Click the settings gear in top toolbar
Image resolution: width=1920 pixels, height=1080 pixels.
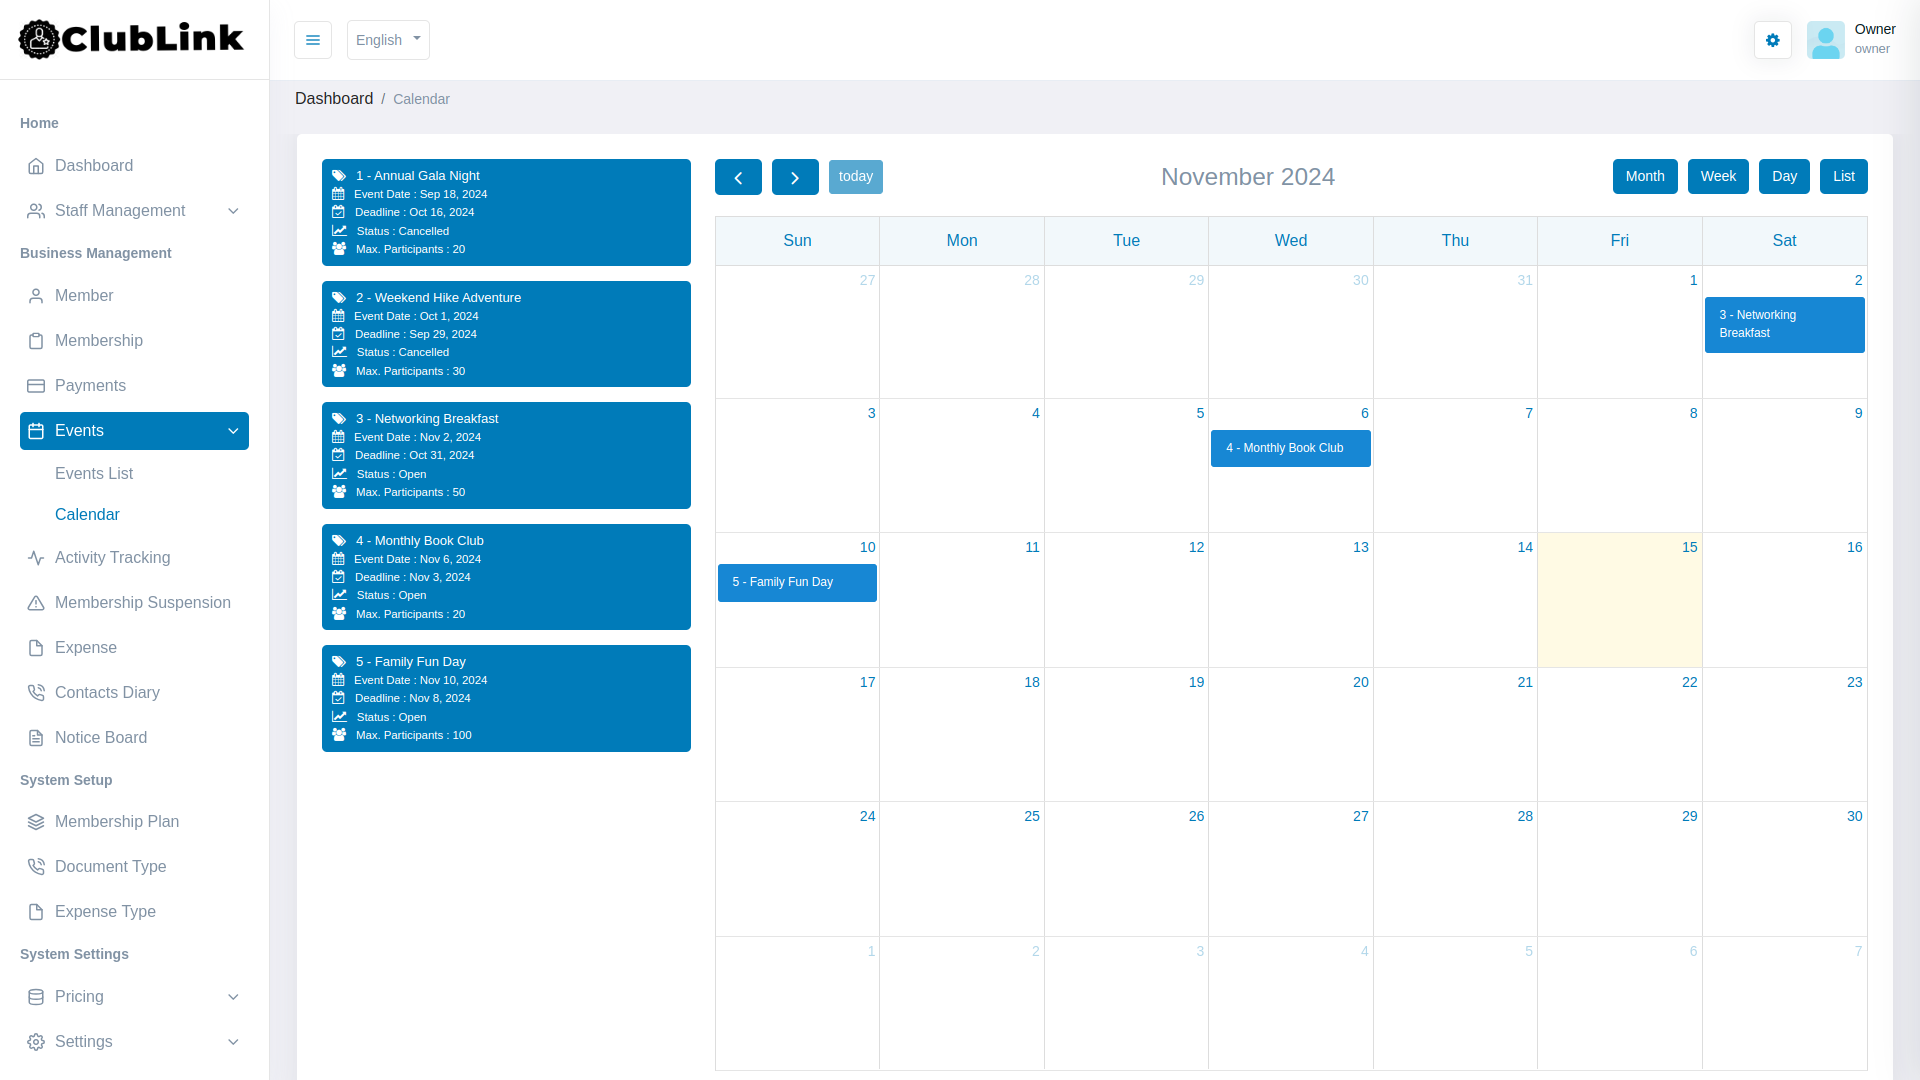pyautogui.click(x=1772, y=40)
